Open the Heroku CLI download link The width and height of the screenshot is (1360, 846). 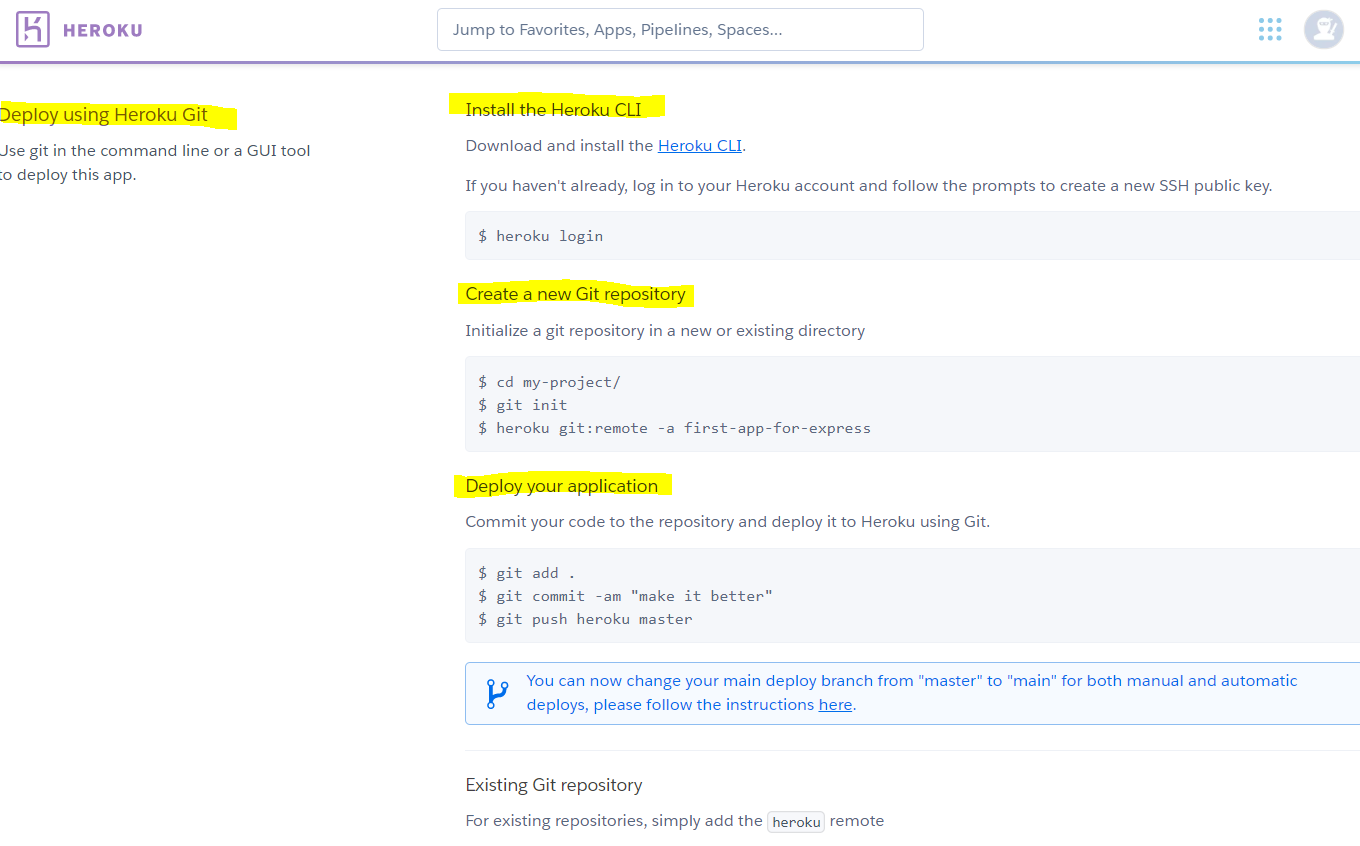(x=700, y=145)
